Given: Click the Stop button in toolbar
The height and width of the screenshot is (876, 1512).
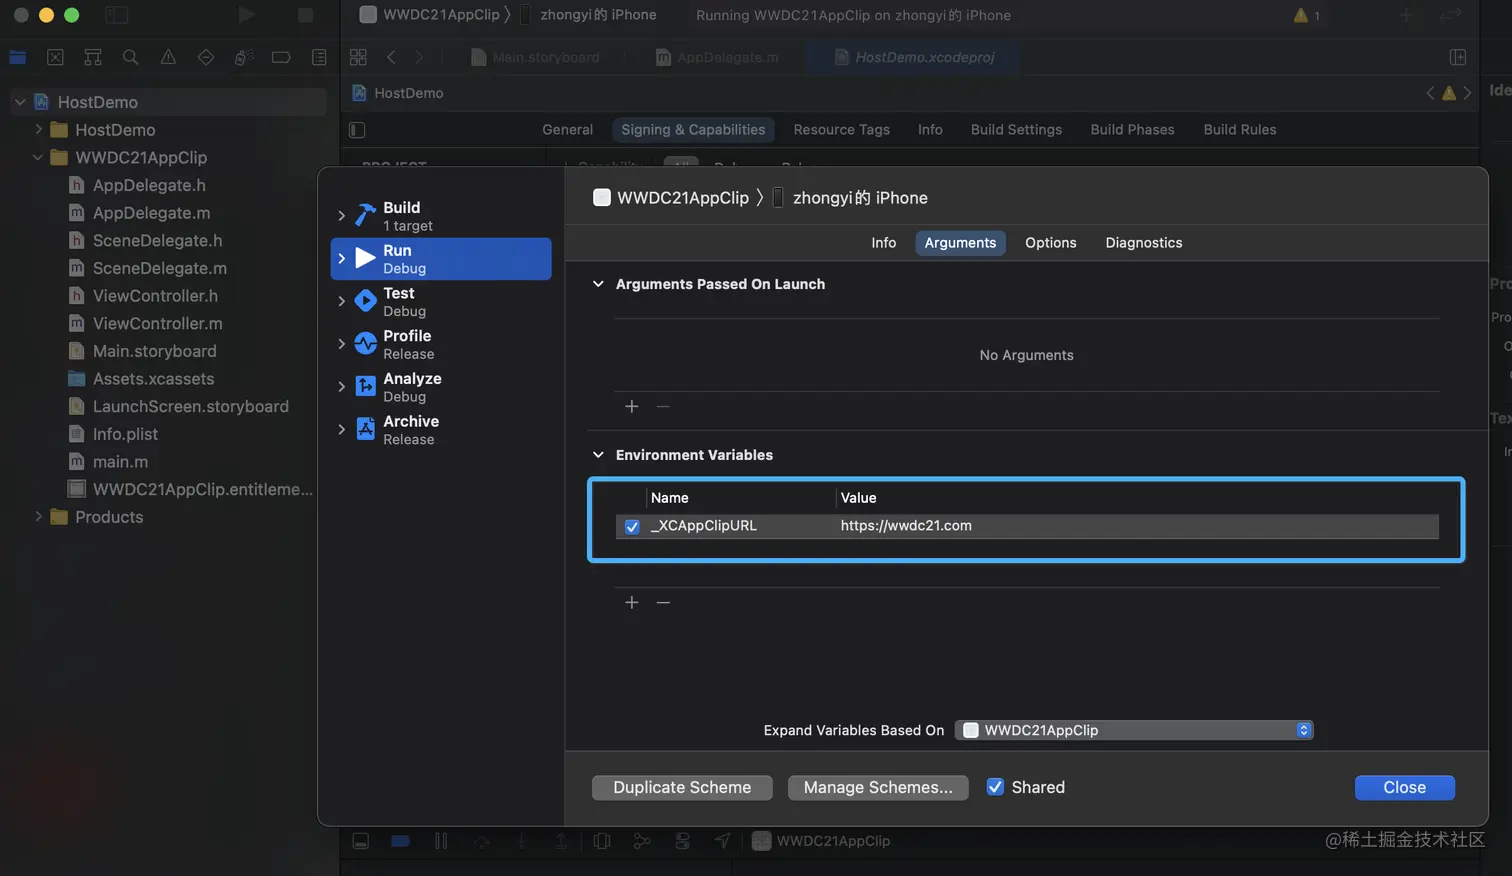Looking at the screenshot, I should 306,15.
